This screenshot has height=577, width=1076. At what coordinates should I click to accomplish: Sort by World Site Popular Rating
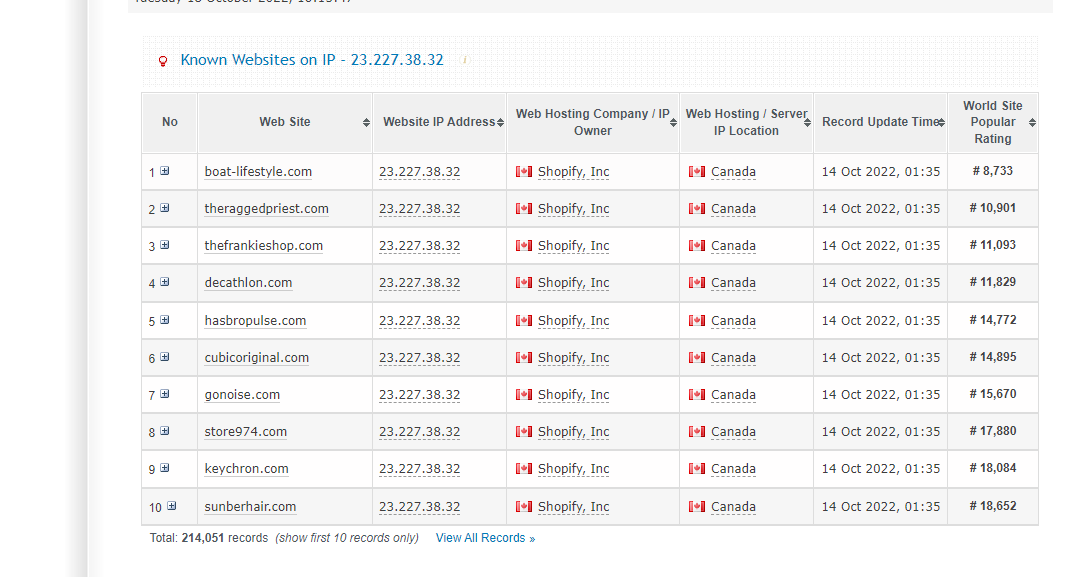(992, 122)
